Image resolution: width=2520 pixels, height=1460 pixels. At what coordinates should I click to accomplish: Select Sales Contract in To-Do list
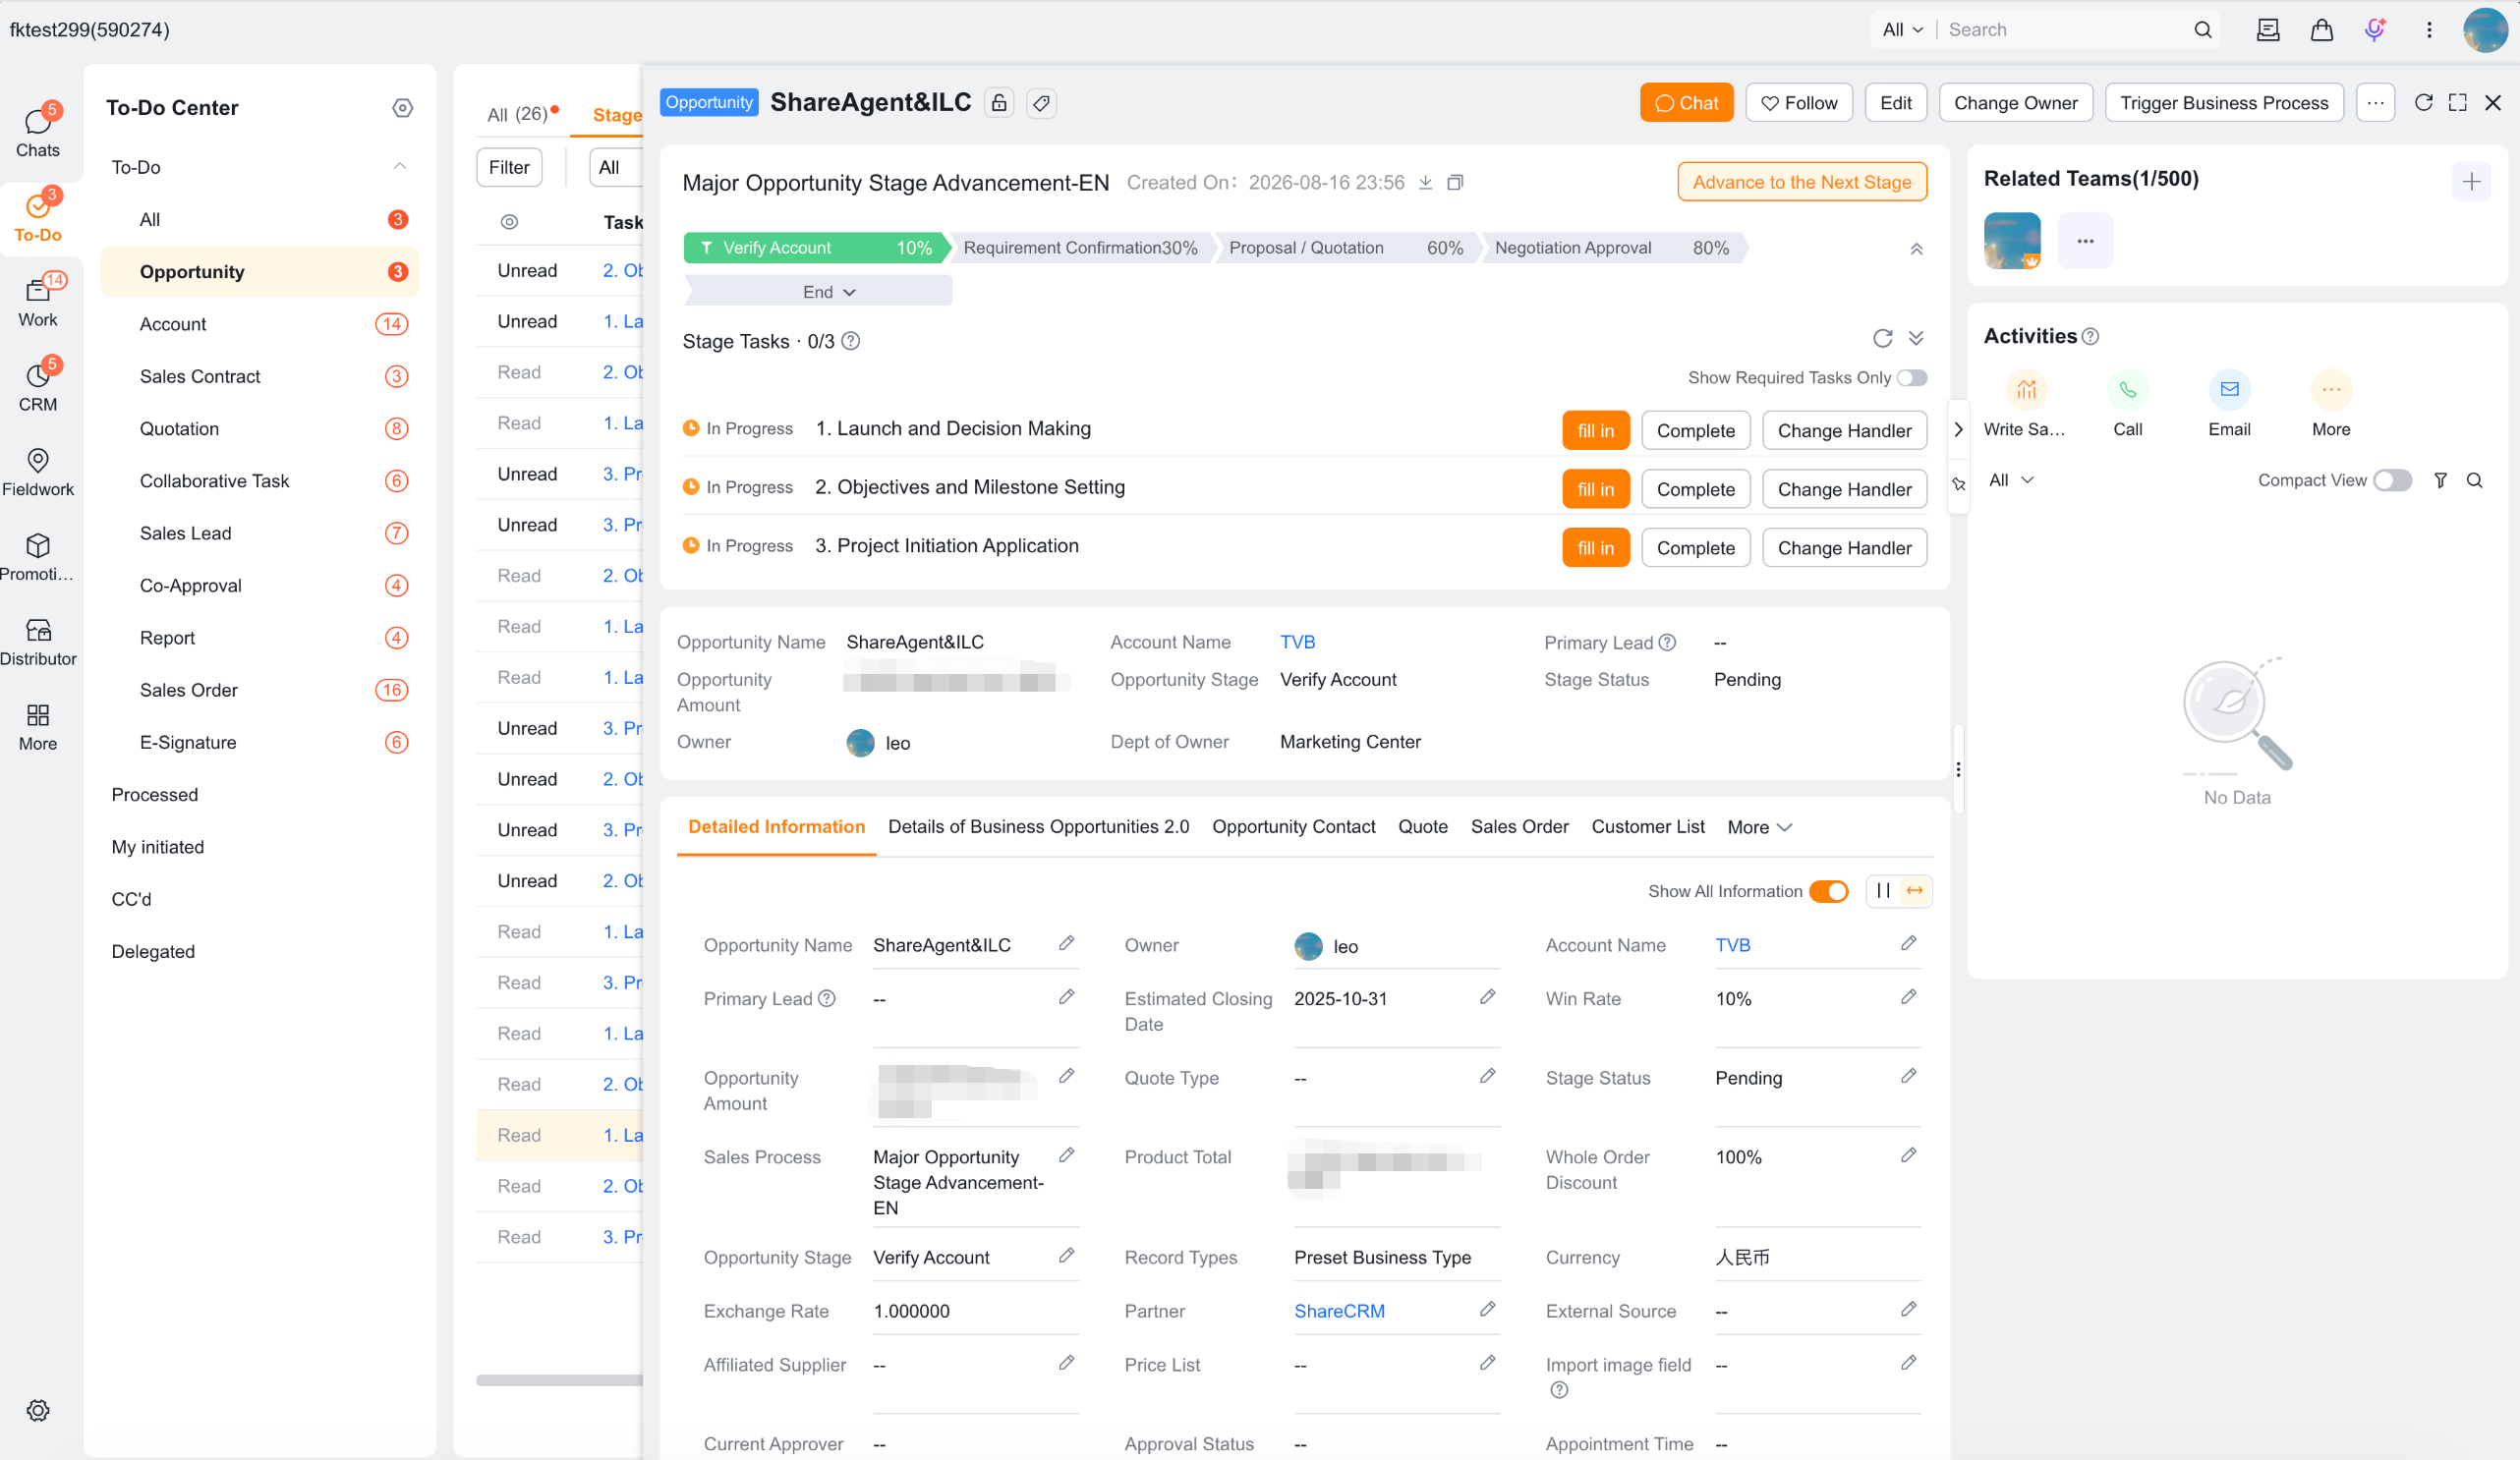pos(260,376)
